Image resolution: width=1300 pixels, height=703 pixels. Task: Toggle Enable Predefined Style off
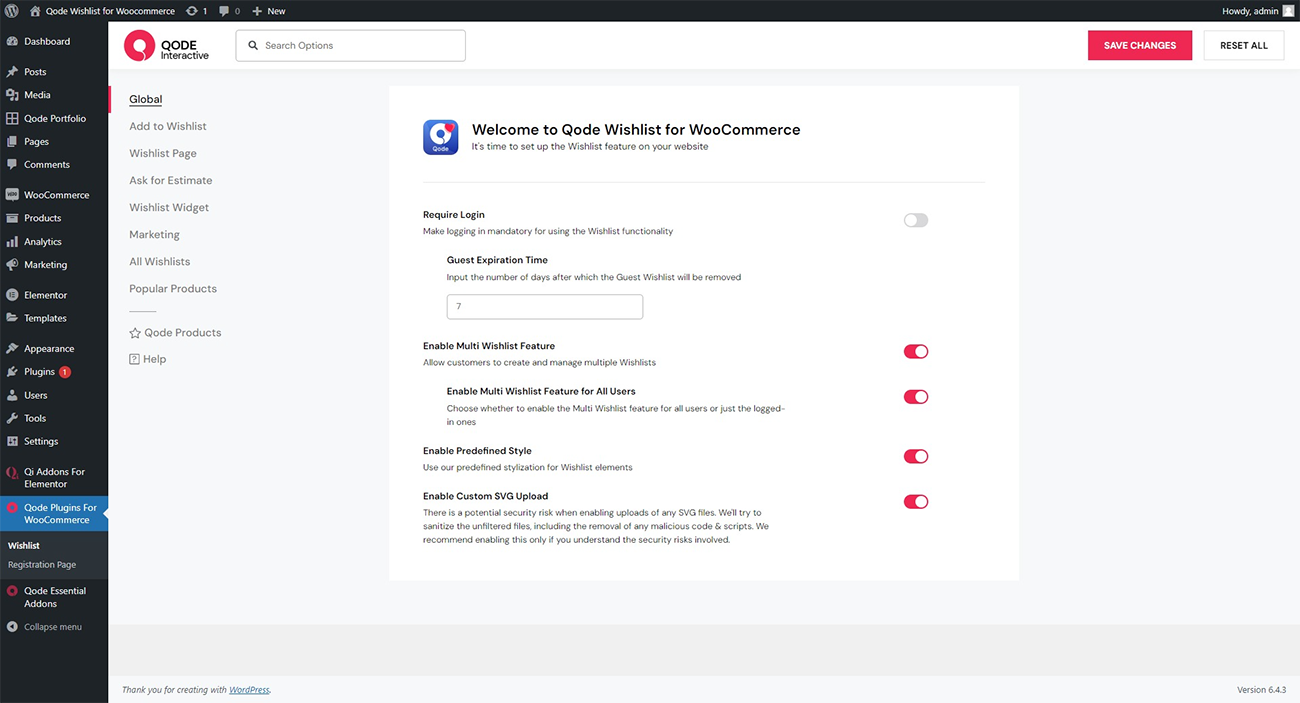click(x=915, y=457)
